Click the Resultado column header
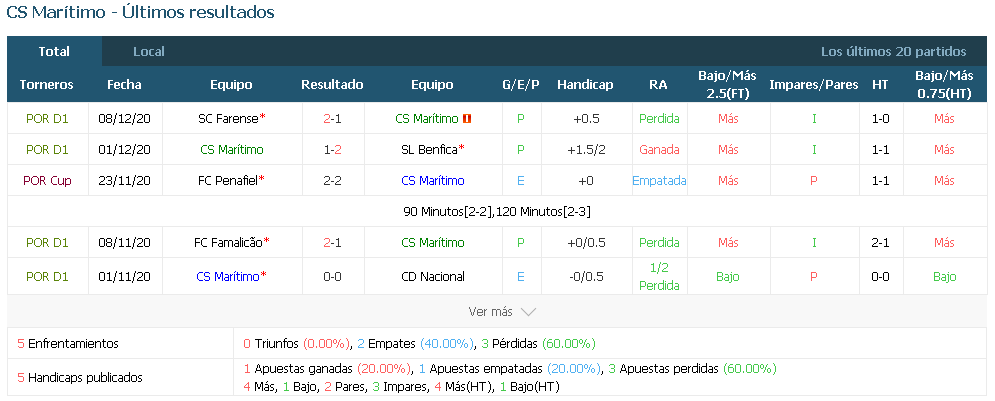The width and height of the screenshot is (995, 401). point(332,85)
